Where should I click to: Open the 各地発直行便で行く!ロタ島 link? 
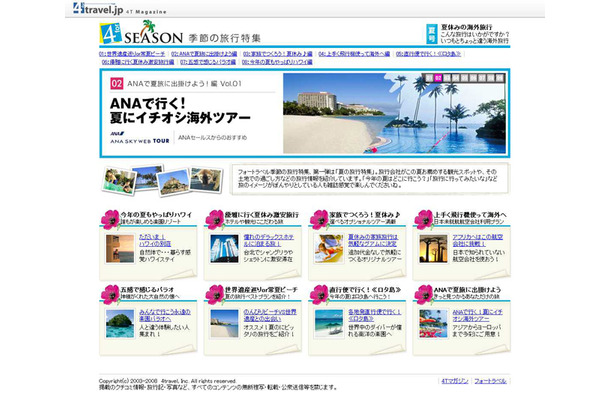(x=374, y=315)
